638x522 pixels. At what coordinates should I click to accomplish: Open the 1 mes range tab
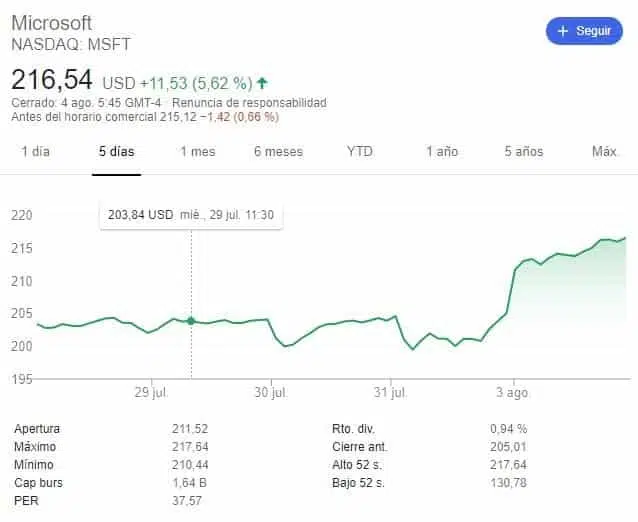198,152
